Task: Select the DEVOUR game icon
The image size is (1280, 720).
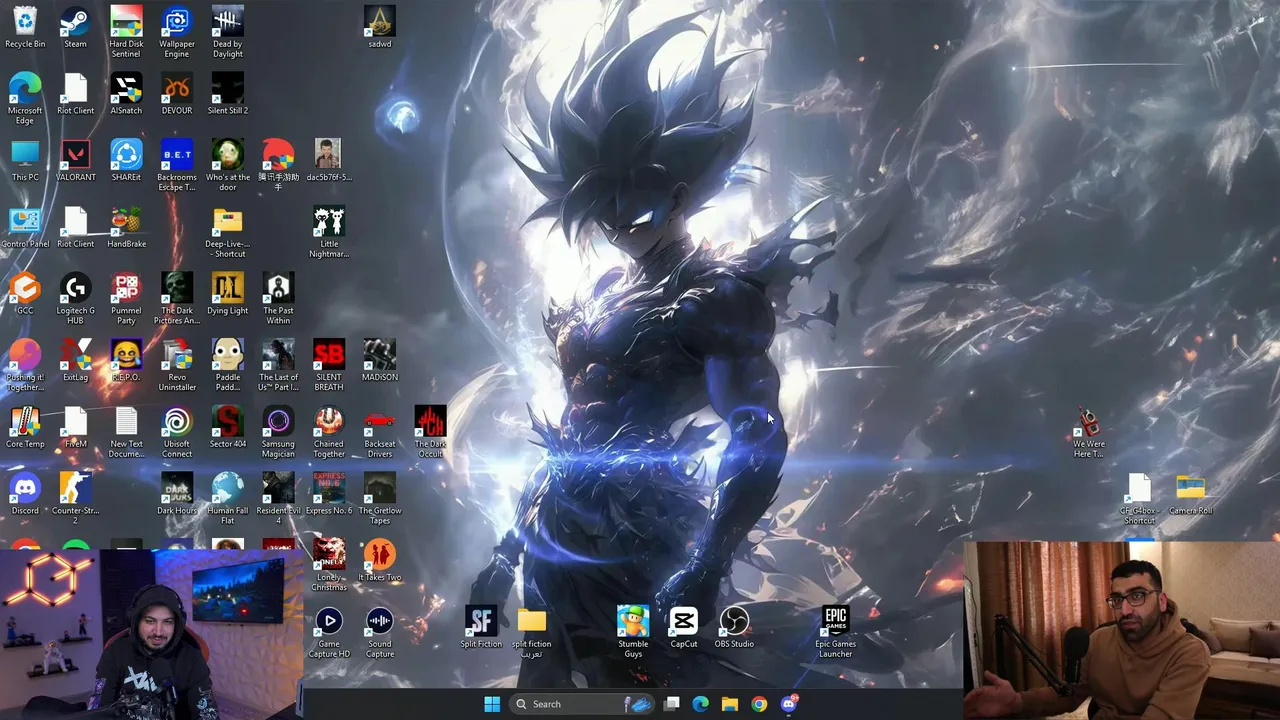Action: [177, 95]
